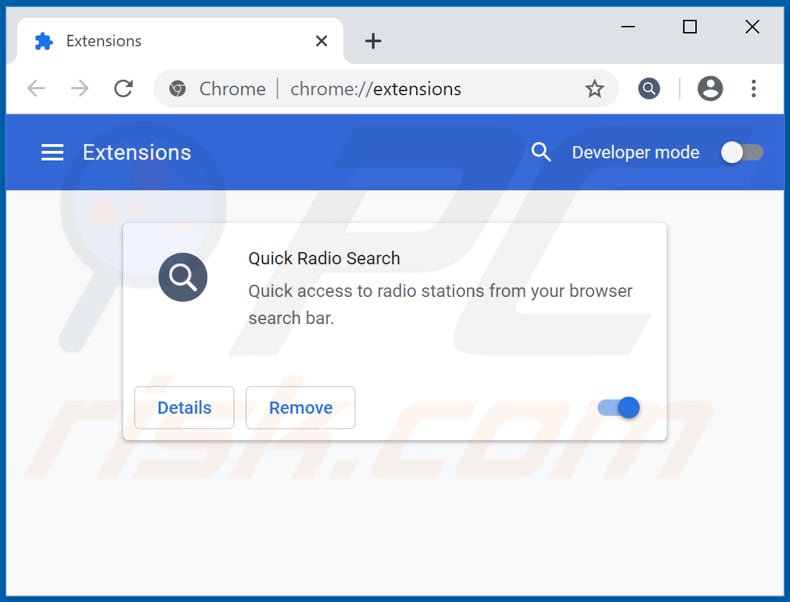Open Chrome's three-dot customize menu
This screenshot has height=602, width=790.
pos(754,89)
